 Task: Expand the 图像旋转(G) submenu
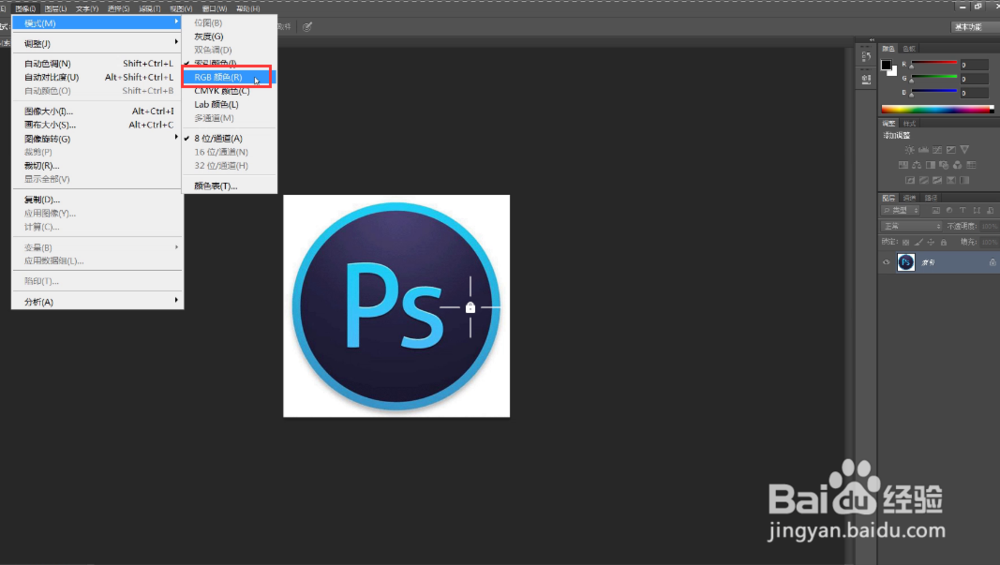(x=97, y=138)
